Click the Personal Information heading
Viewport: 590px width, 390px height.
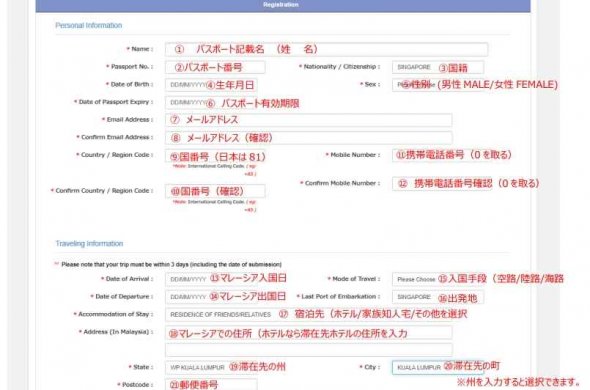89,25
